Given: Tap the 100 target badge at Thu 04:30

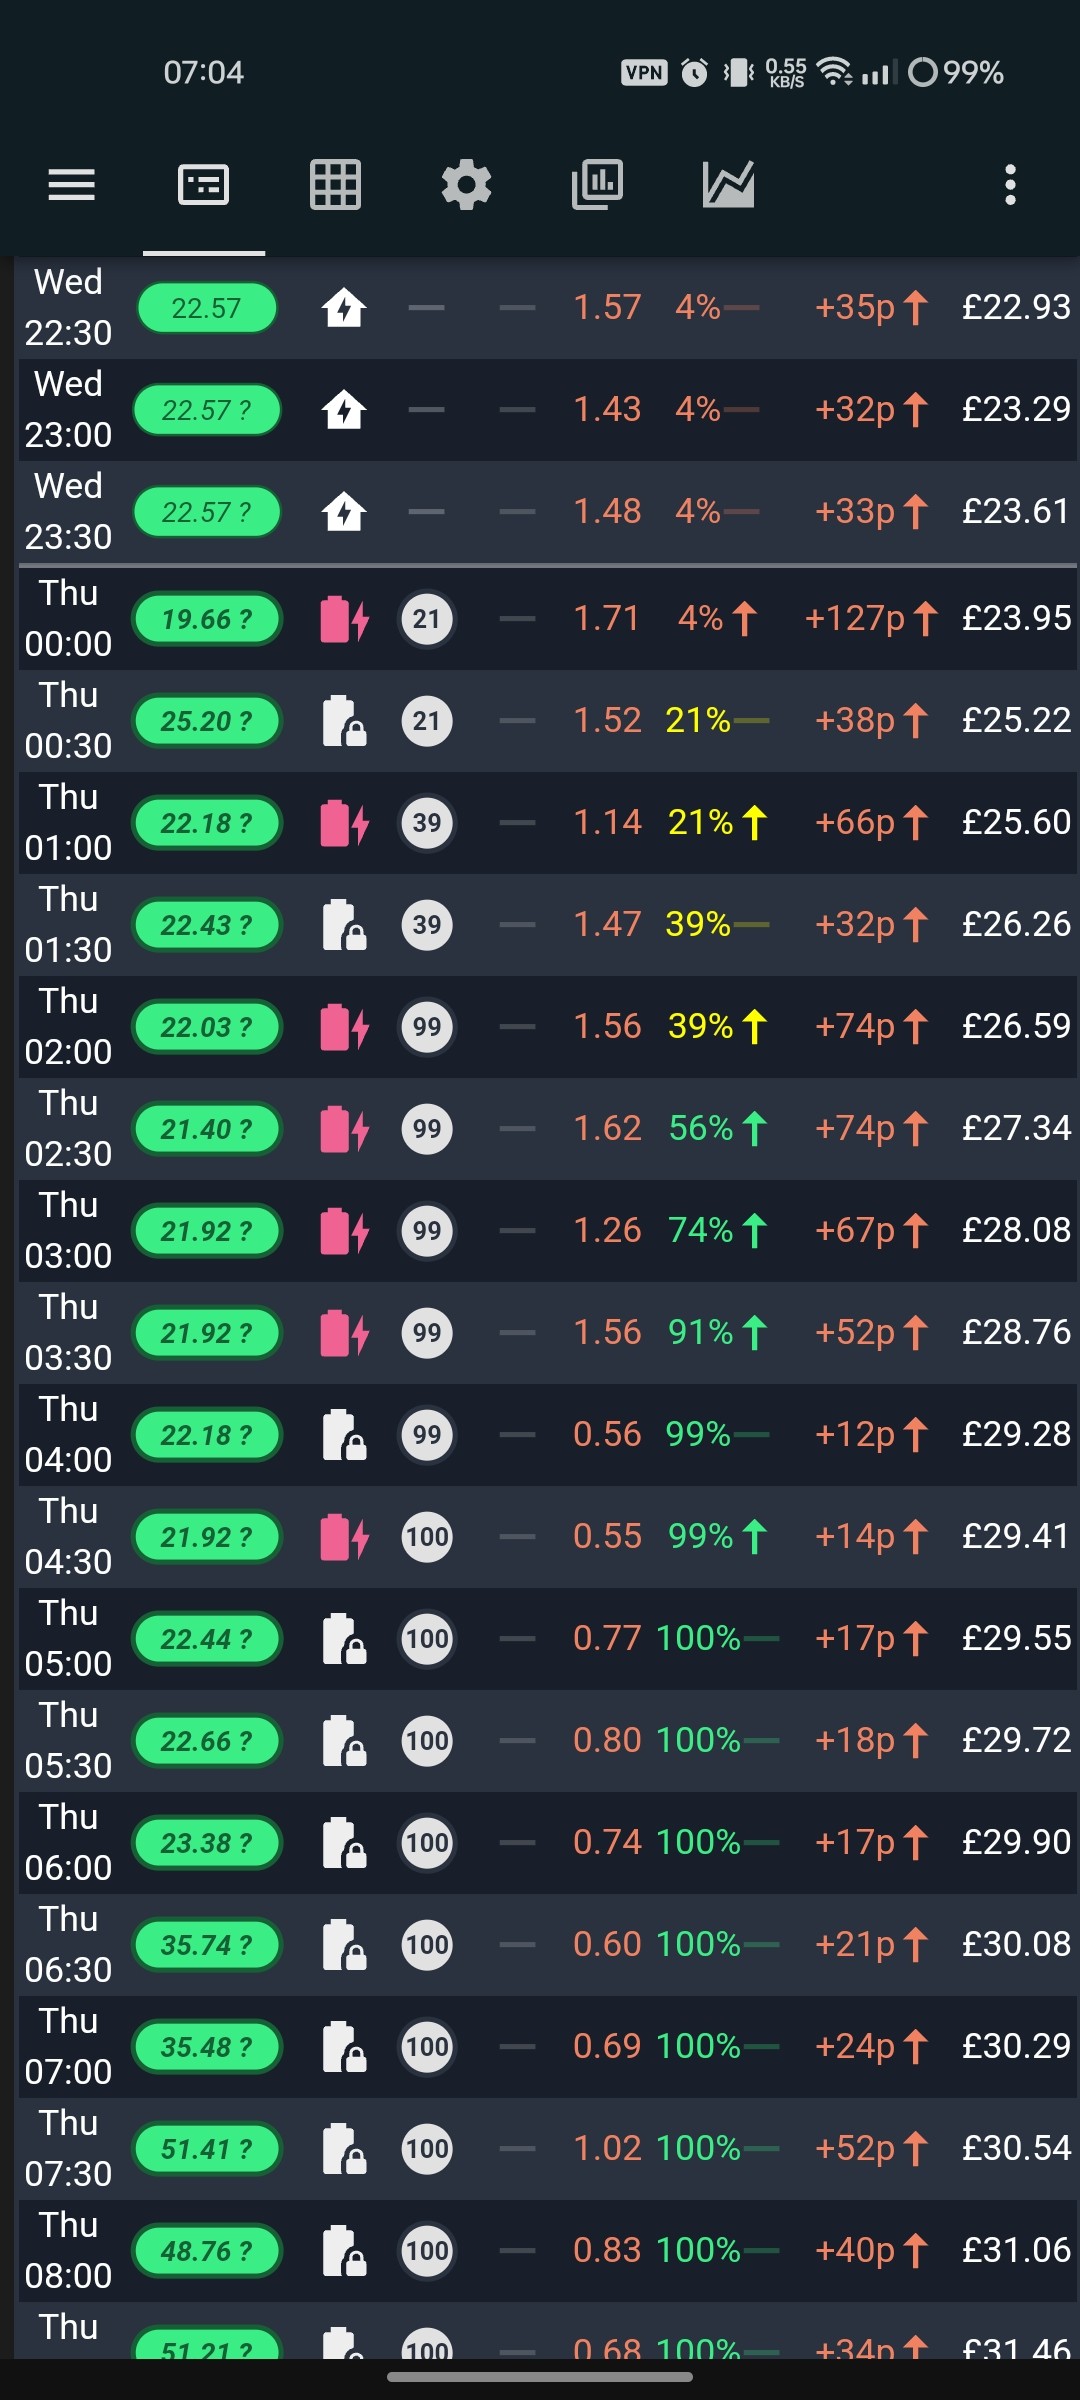Looking at the screenshot, I should pyautogui.click(x=427, y=1537).
